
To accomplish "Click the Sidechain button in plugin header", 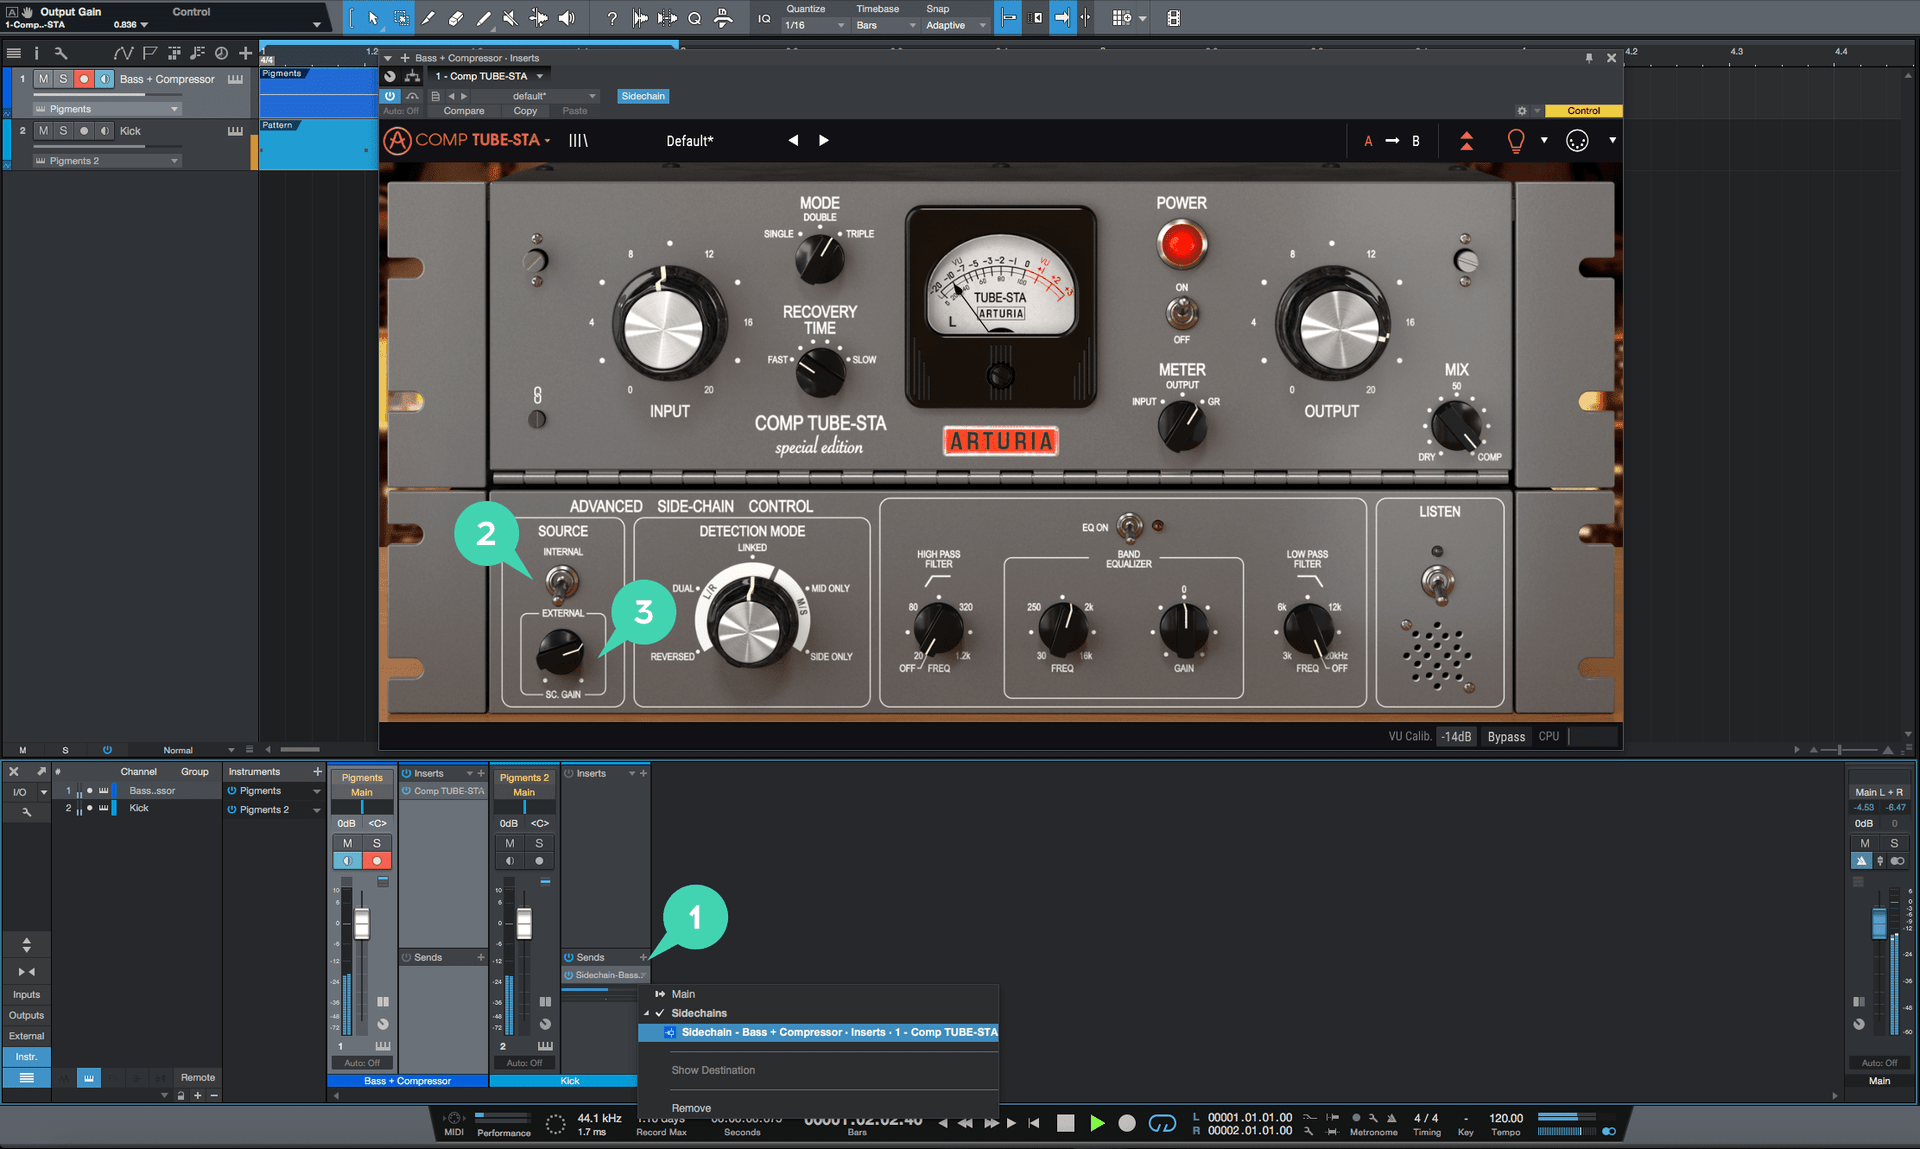I will [x=642, y=96].
